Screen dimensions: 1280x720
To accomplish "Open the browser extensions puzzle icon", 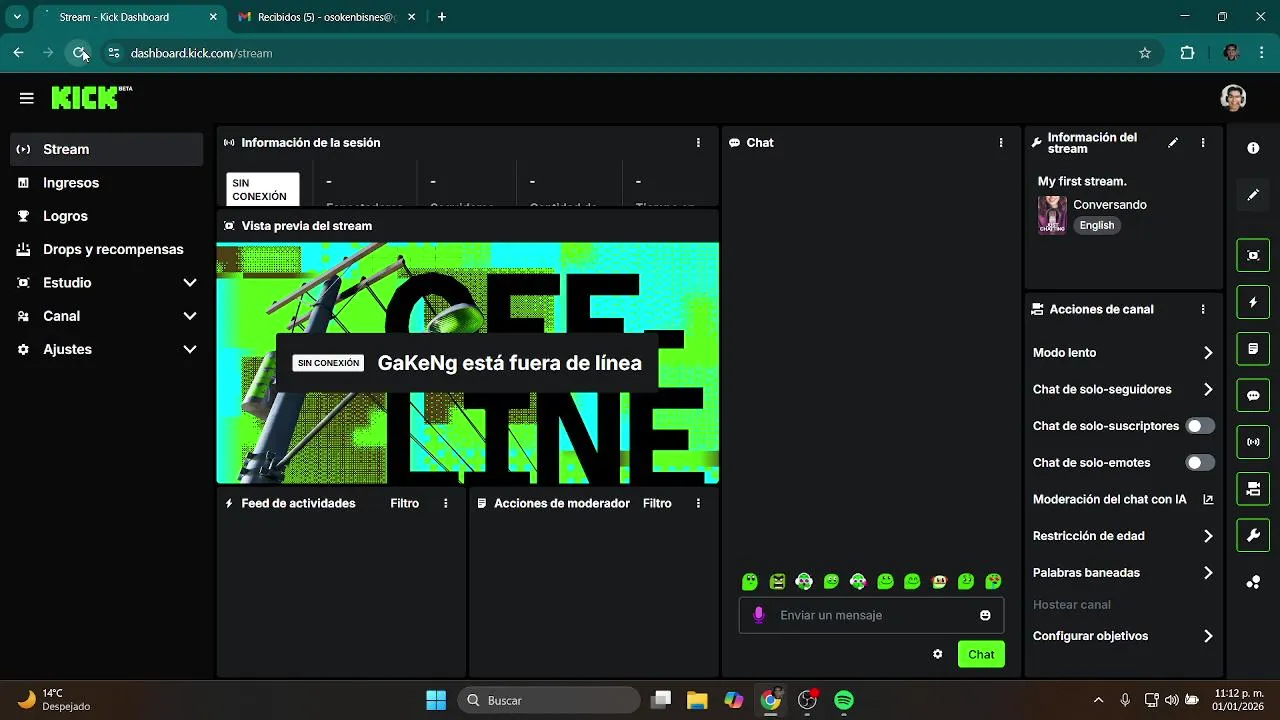I will point(1188,53).
